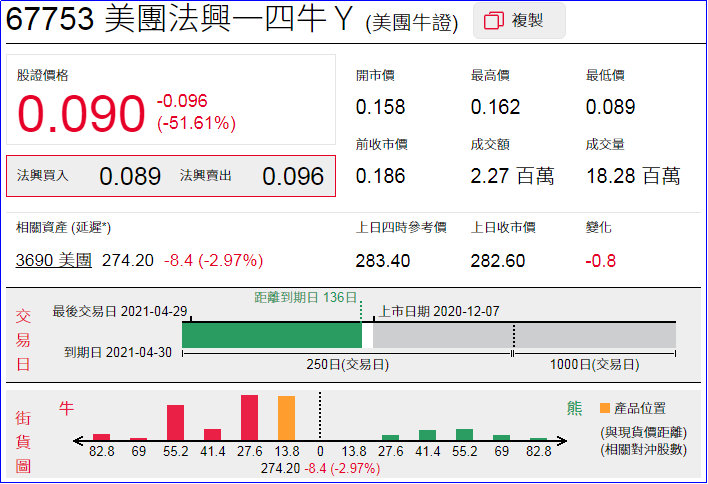Click the 法興買入 bid price 0.089
The width and height of the screenshot is (708, 484).
point(130,176)
